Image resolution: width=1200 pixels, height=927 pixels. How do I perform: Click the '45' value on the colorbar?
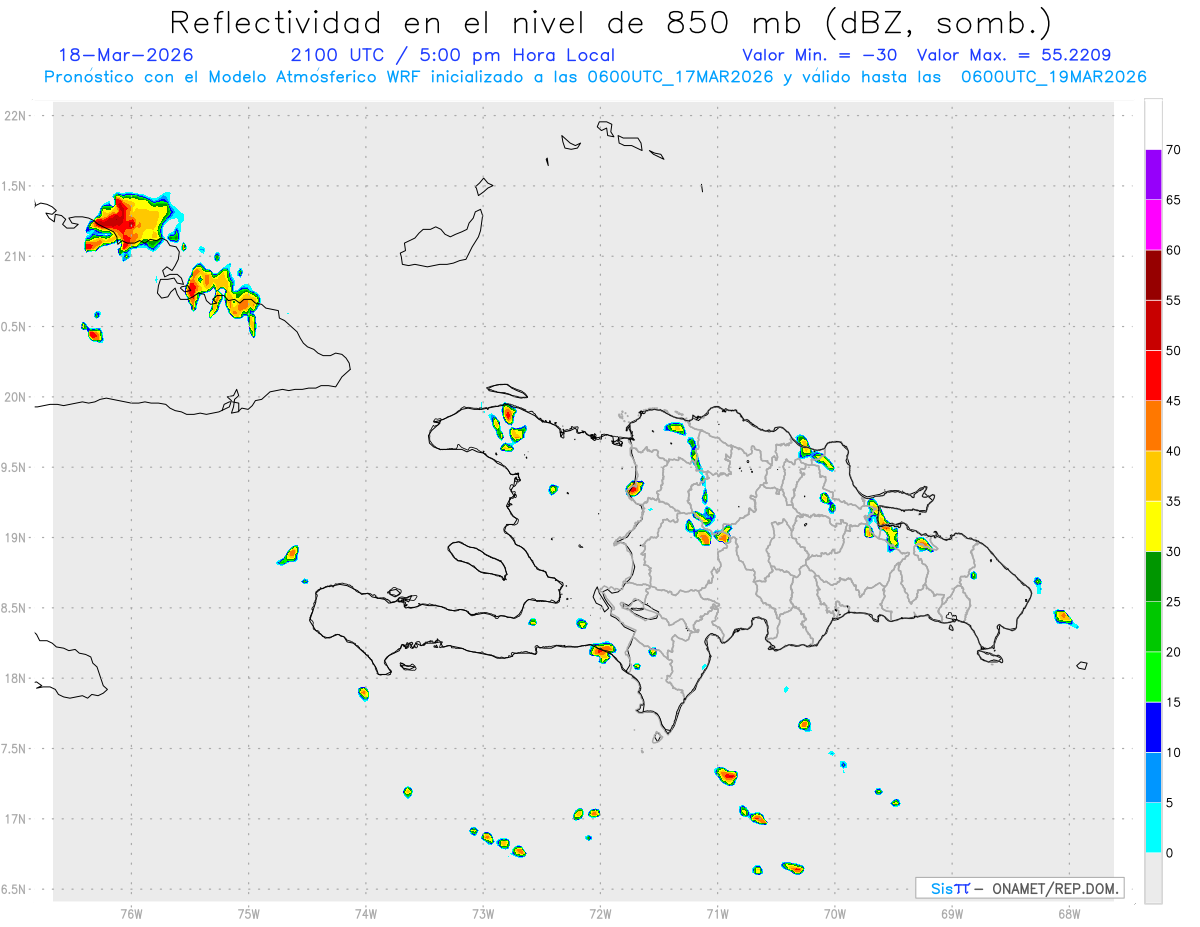coord(1173,401)
